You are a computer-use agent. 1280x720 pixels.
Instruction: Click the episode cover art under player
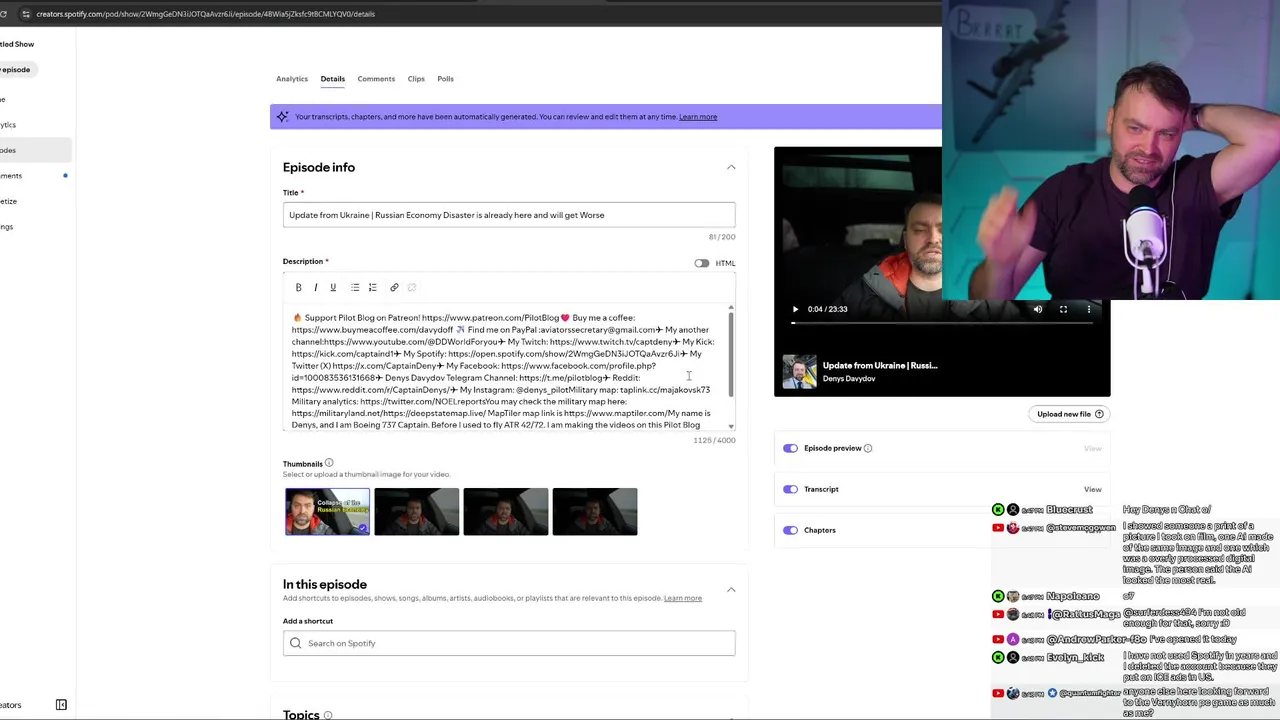tap(799, 371)
